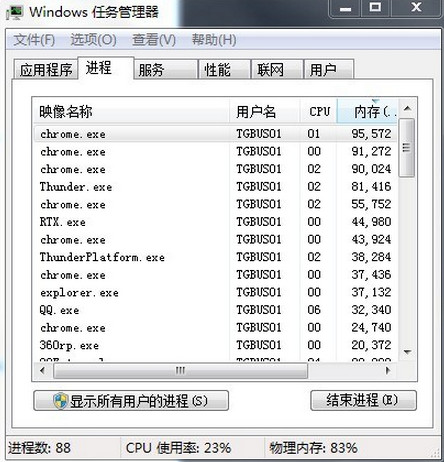444x462 pixels.
Task: Click the scroll right arrow of process list
Action: [x=388, y=370]
